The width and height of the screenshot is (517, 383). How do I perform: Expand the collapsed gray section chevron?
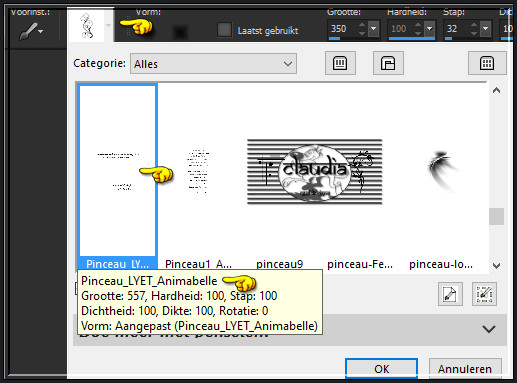[489, 329]
